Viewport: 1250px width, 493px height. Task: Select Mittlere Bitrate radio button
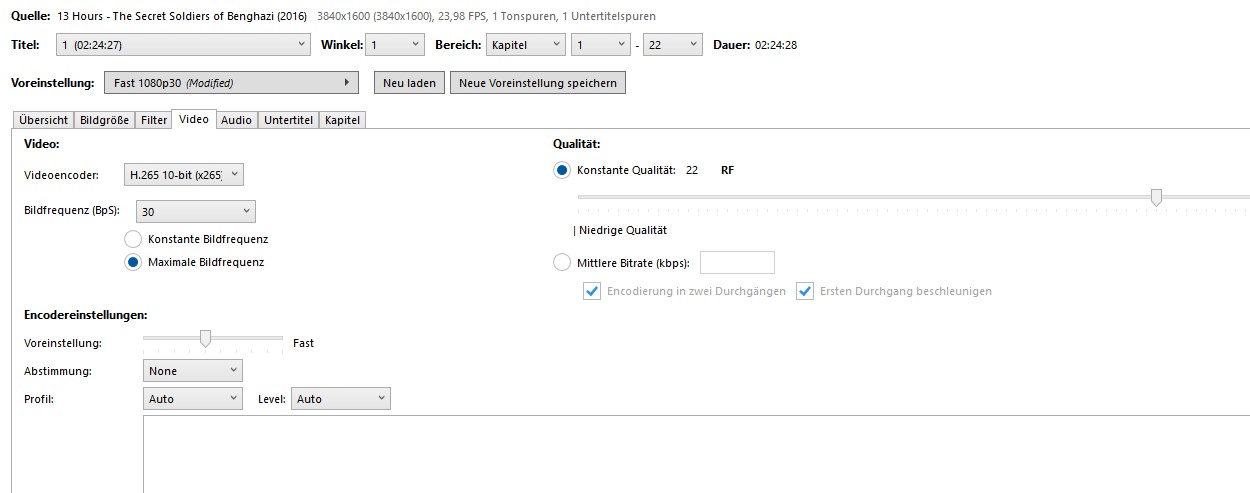click(562, 263)
